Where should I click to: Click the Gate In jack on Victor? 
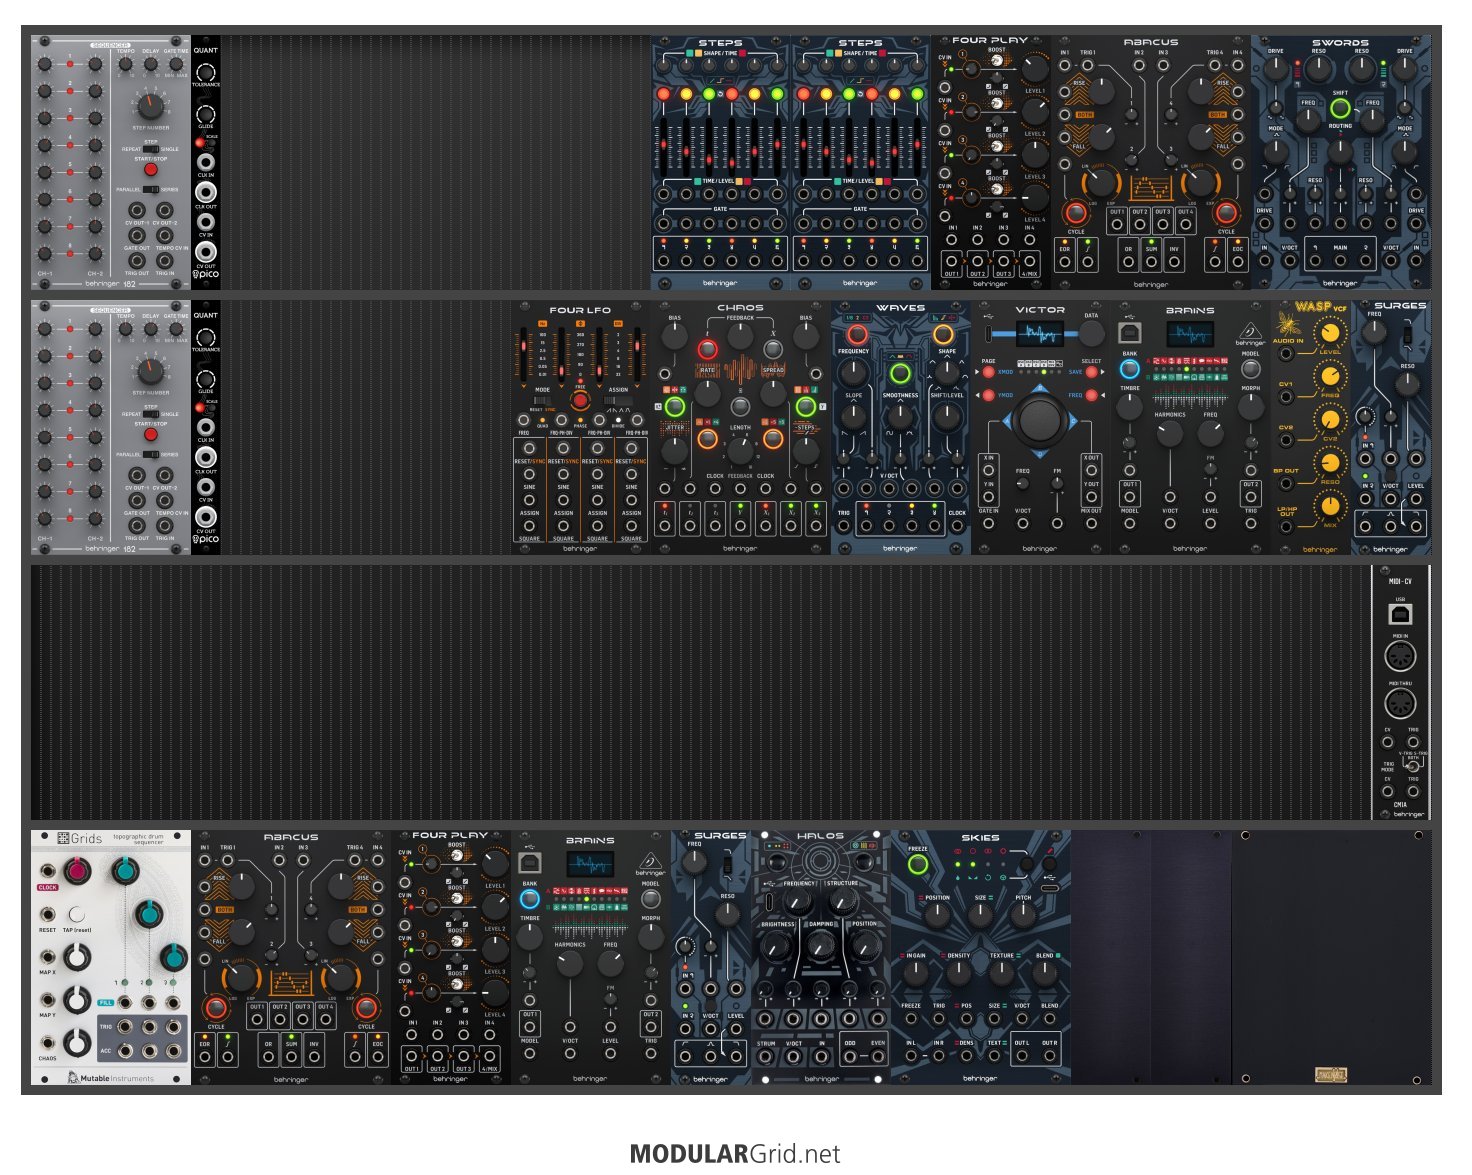coord(989,523)
